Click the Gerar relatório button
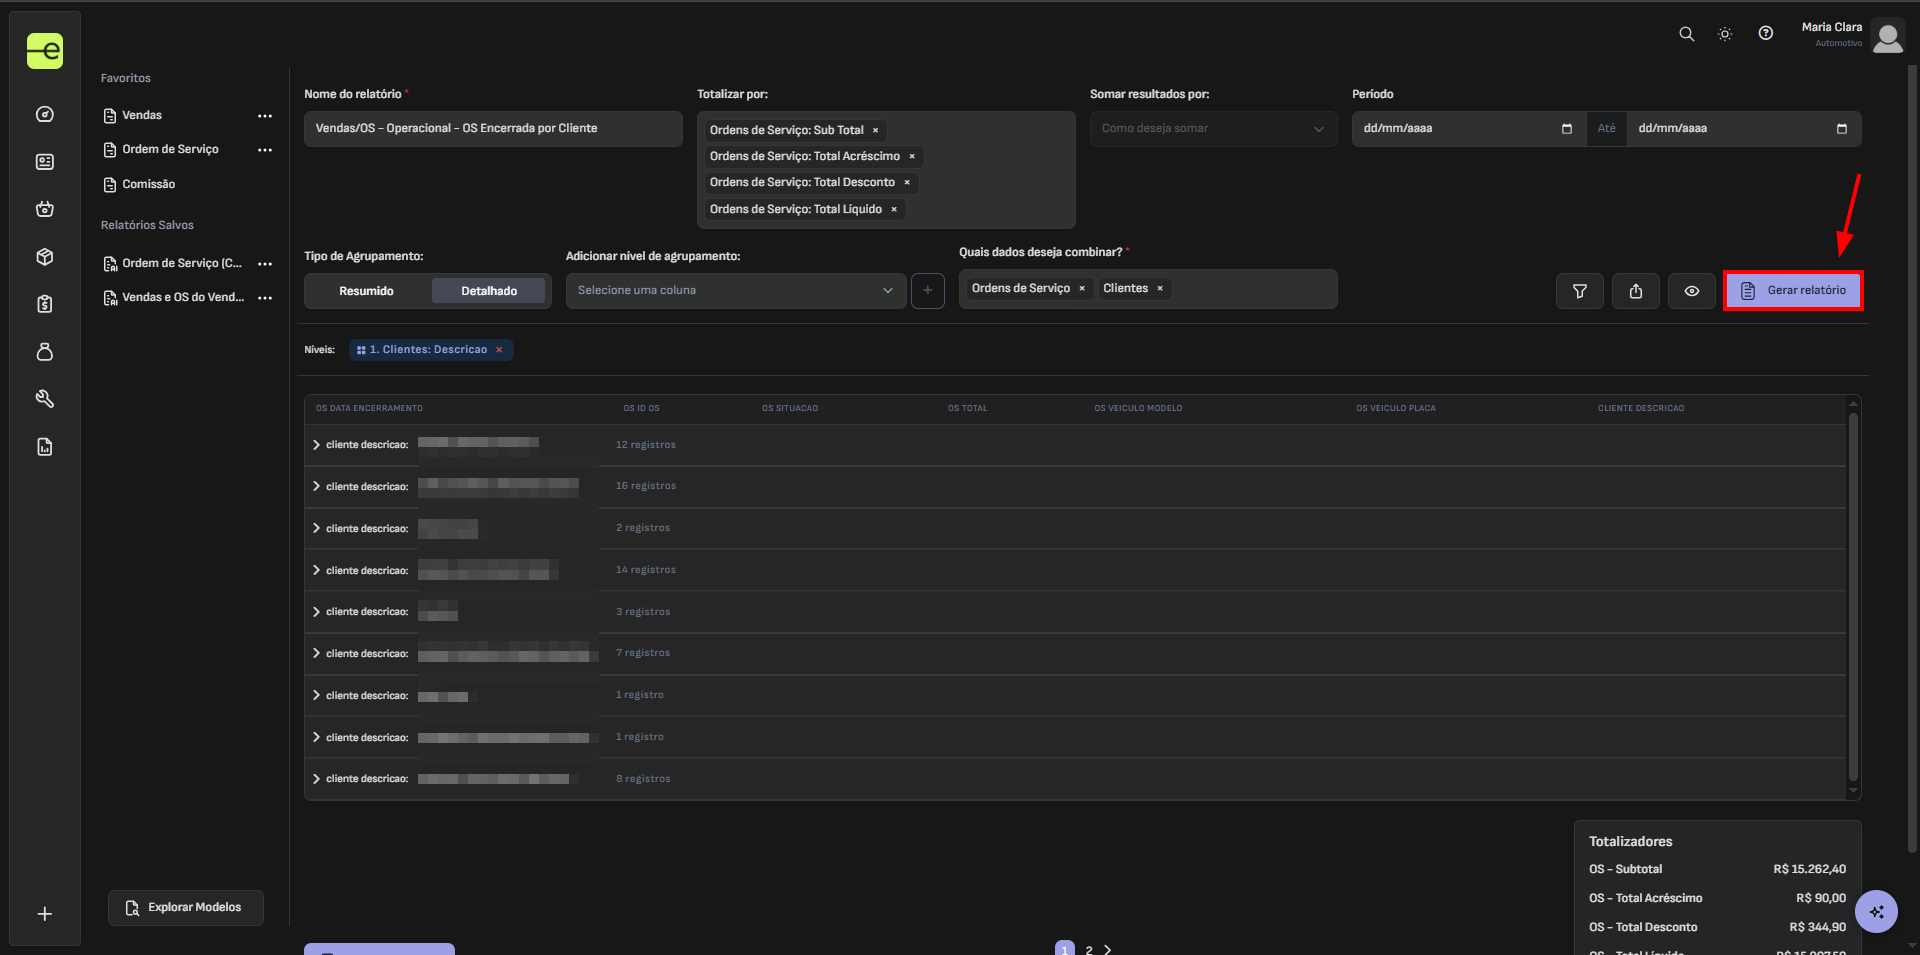1920x955 pixels. [1793, 291]
